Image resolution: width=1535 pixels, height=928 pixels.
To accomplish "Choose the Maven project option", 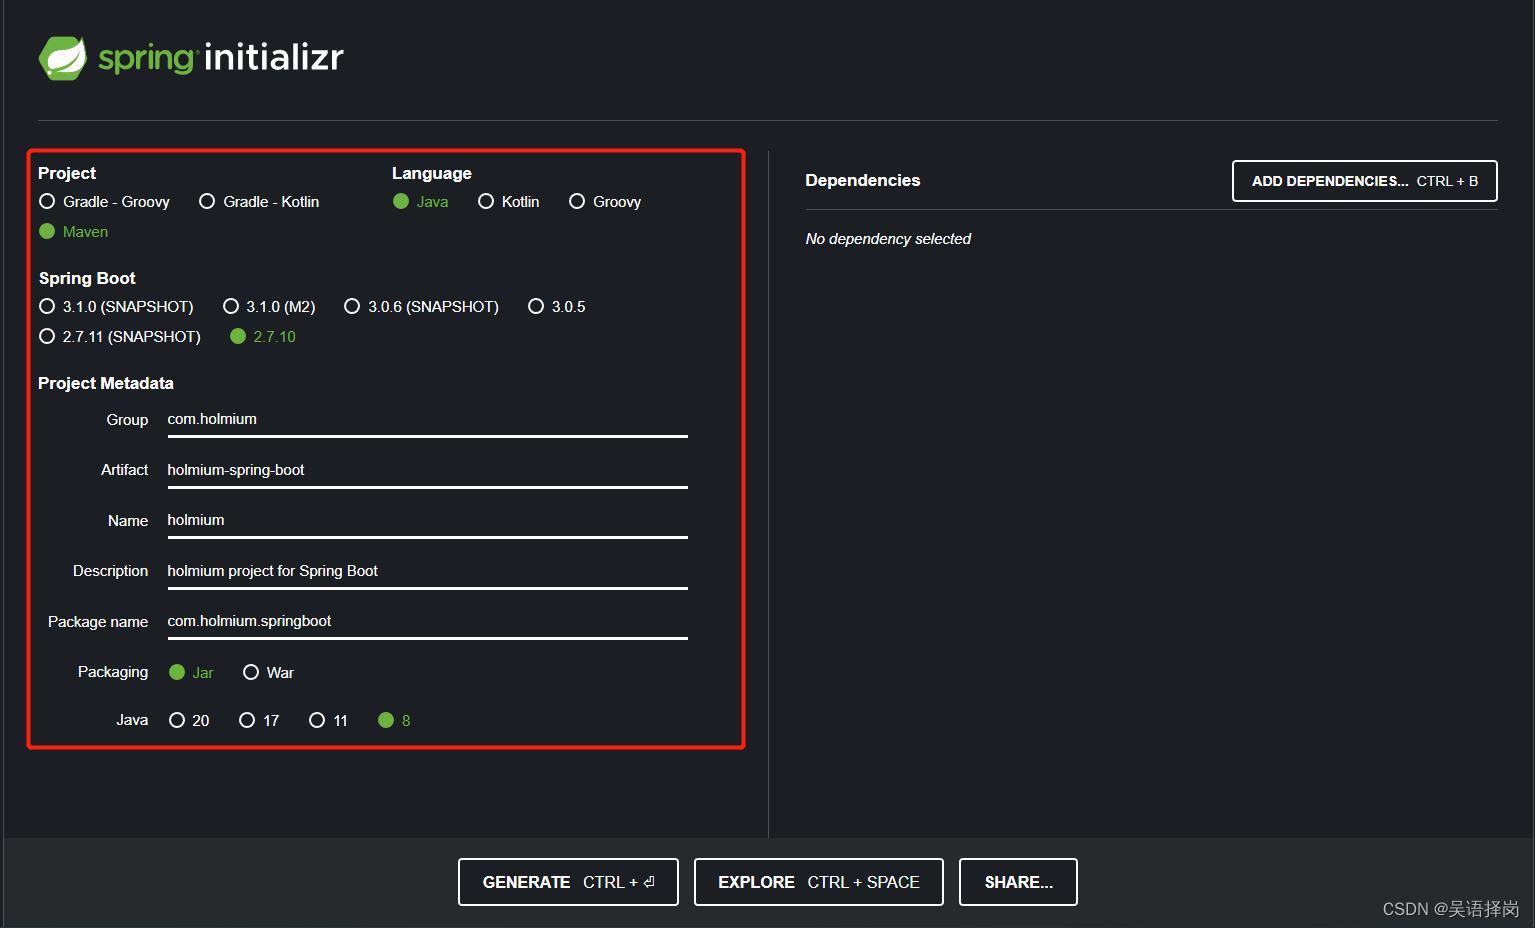I will (73, 232).
